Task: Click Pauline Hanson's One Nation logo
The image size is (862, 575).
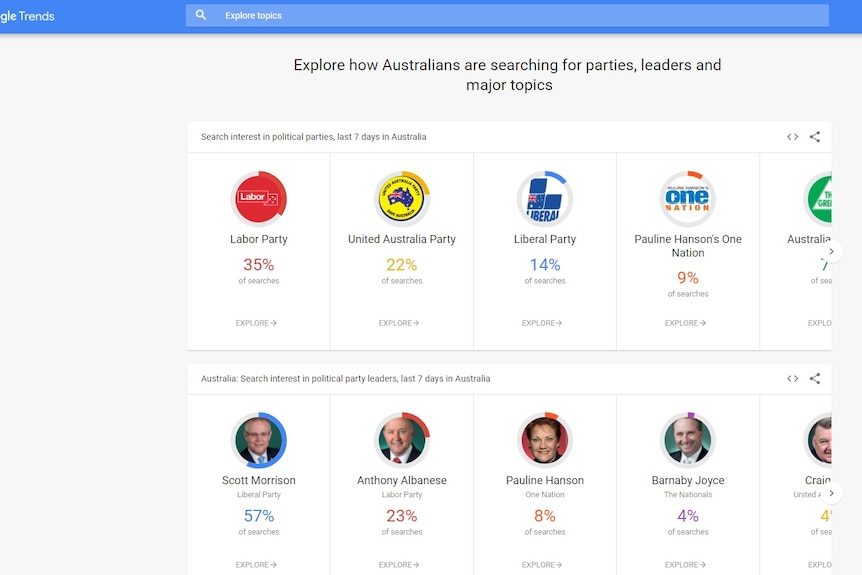Action: click(x=688, y=198)
